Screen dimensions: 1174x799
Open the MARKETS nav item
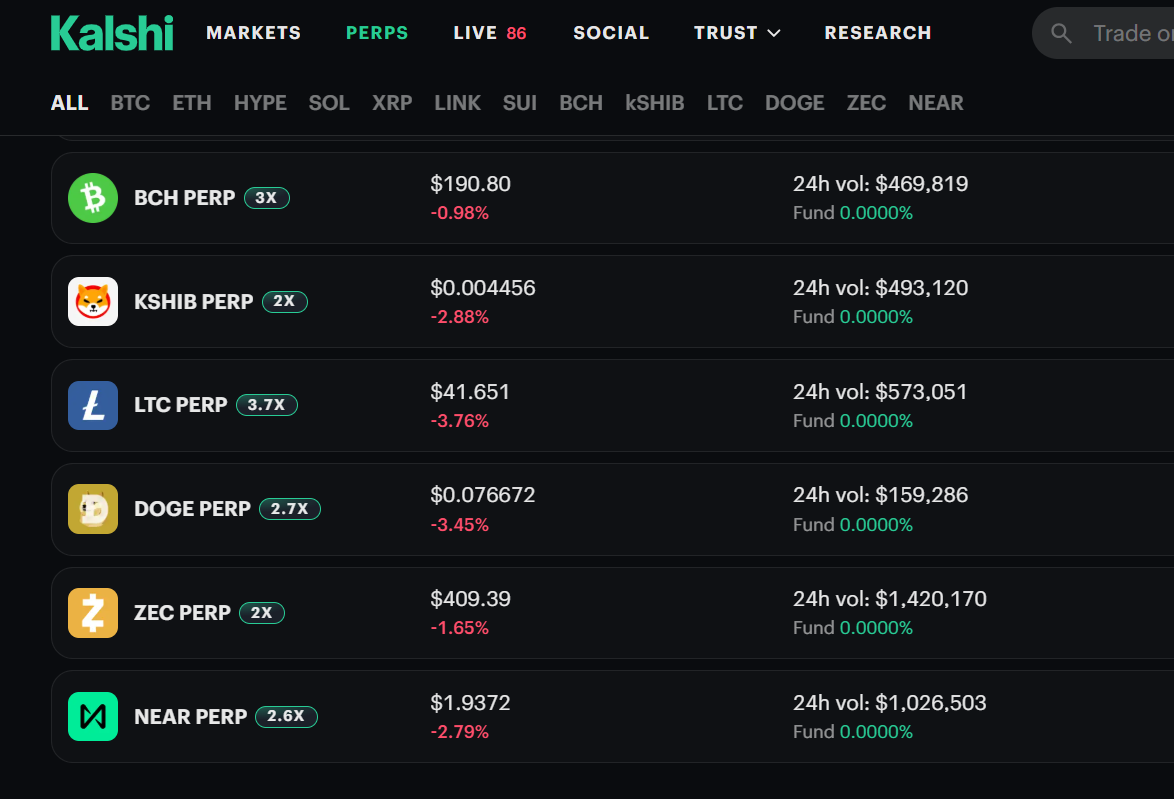254,33
